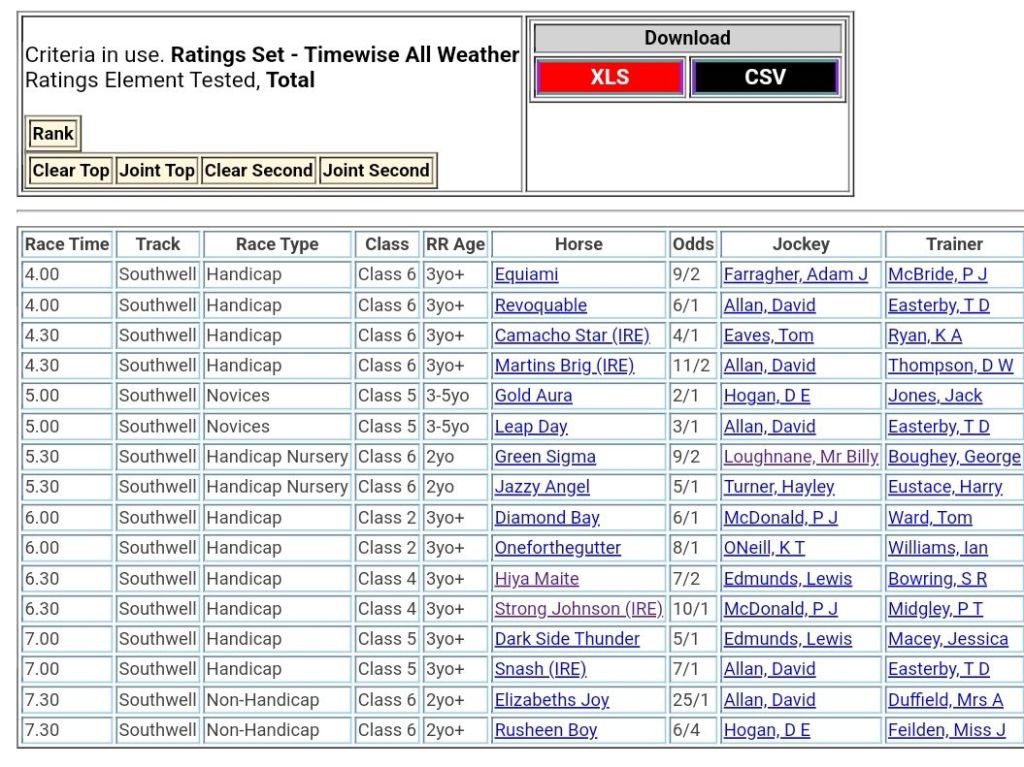Choose the Clear Second filter
Viewport: 1024px width, 767px height.
258,171
